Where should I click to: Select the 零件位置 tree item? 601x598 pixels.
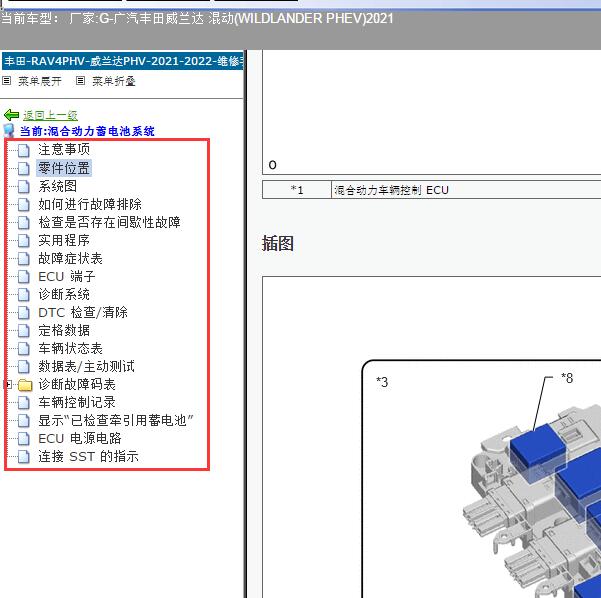coord(64,168)
